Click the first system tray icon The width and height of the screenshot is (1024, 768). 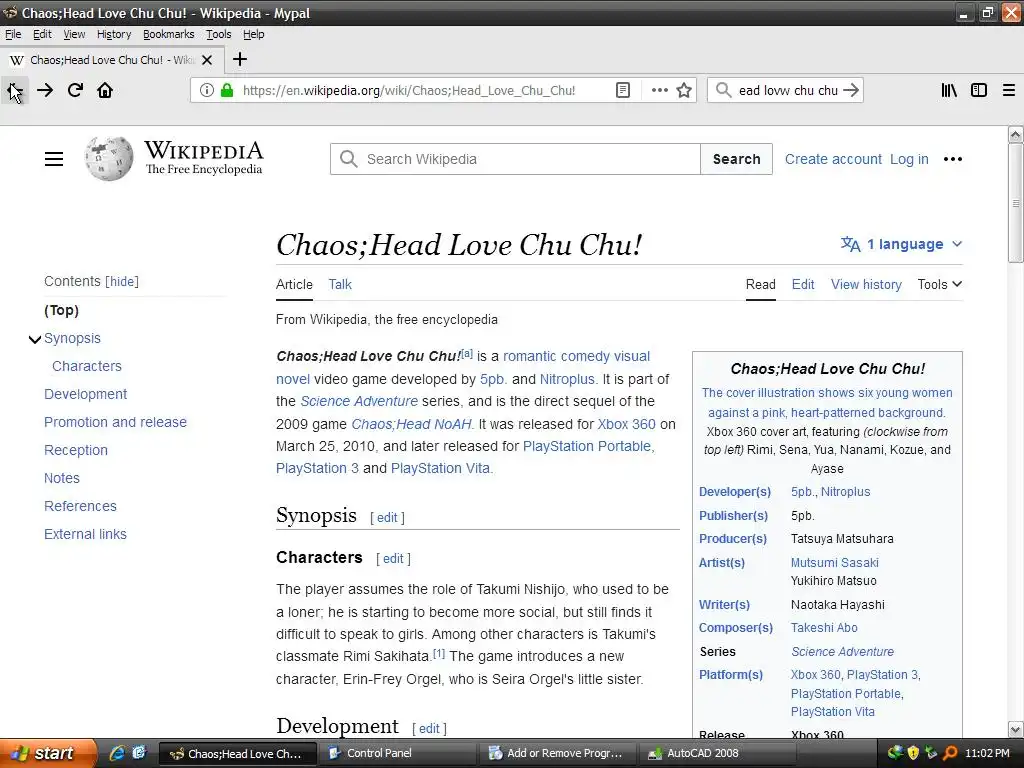[x=895, y=753]
